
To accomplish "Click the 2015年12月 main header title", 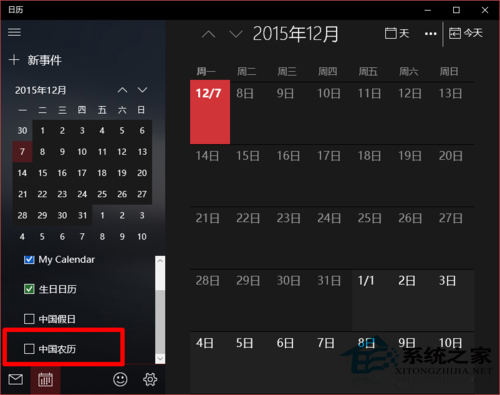I will pyautogui.click(x=296, y=34).
